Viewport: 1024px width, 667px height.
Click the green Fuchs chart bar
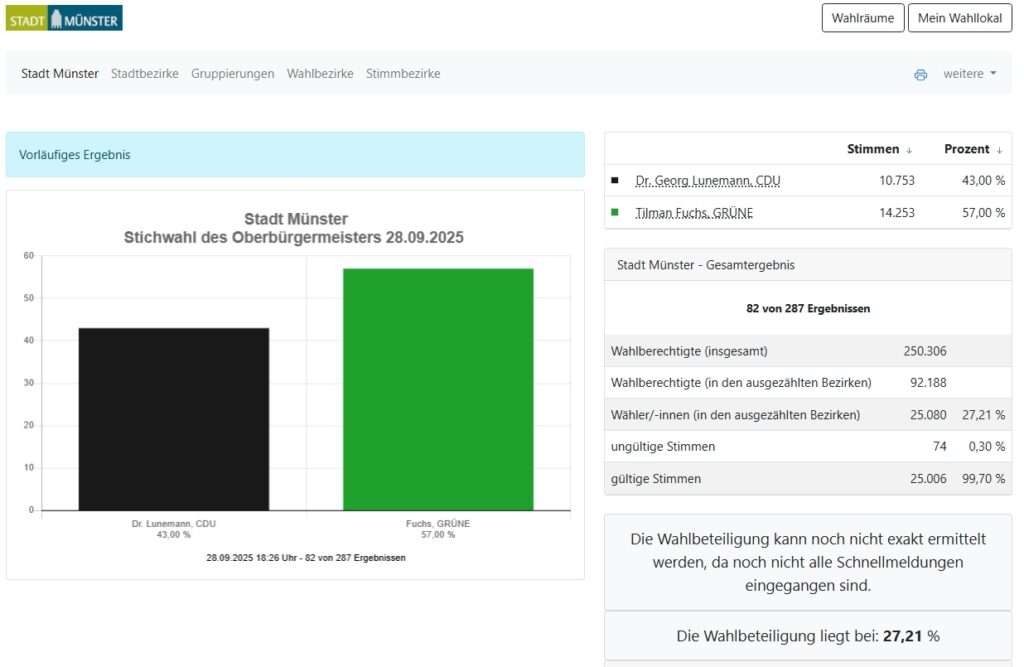438,389
